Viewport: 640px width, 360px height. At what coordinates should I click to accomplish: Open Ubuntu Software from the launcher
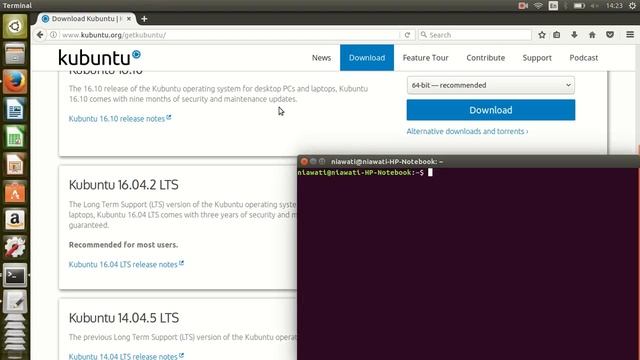15,192
